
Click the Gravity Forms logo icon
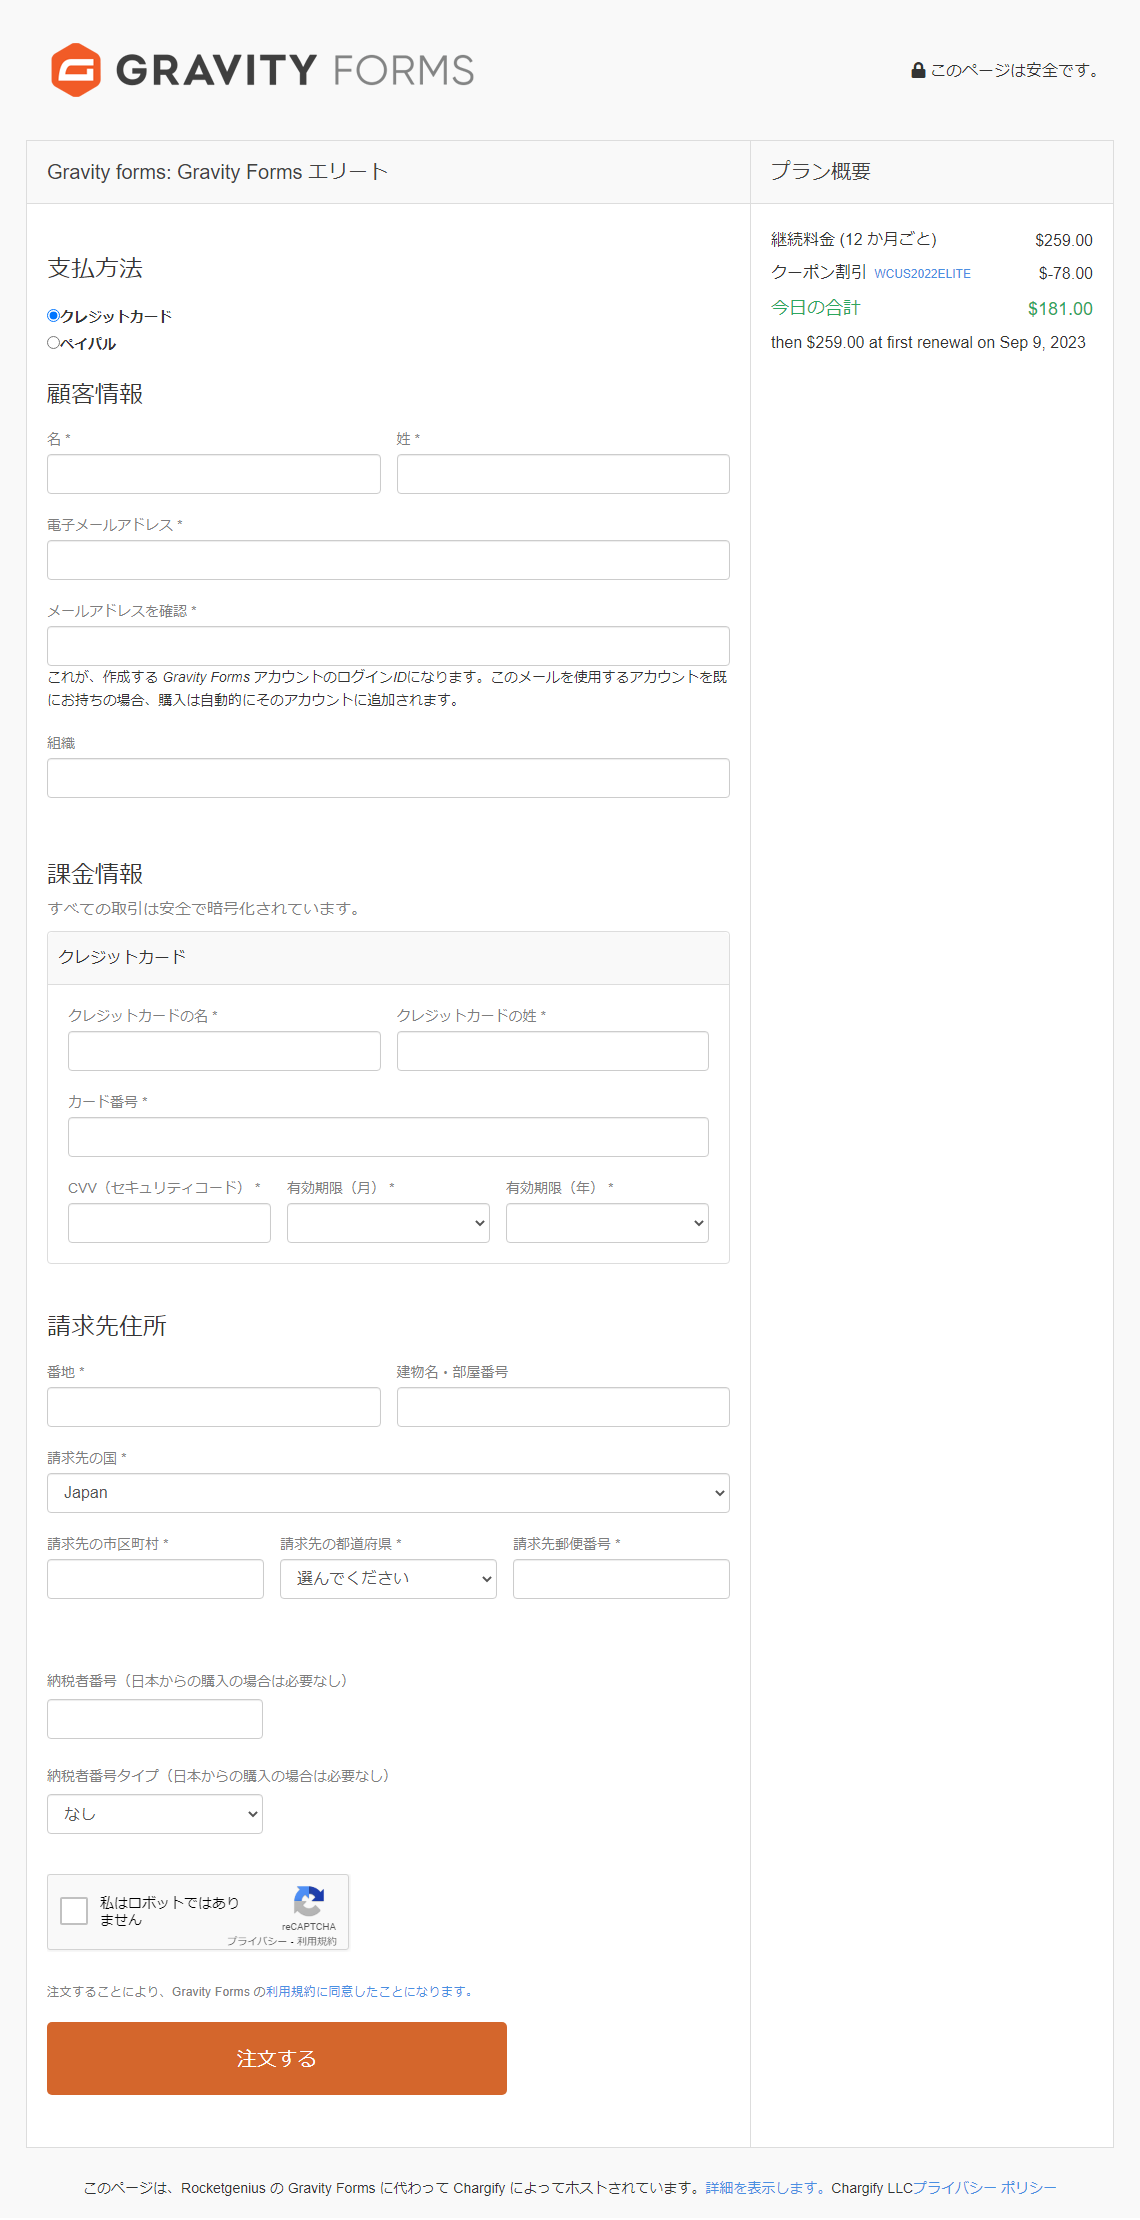tap(76, 70)
